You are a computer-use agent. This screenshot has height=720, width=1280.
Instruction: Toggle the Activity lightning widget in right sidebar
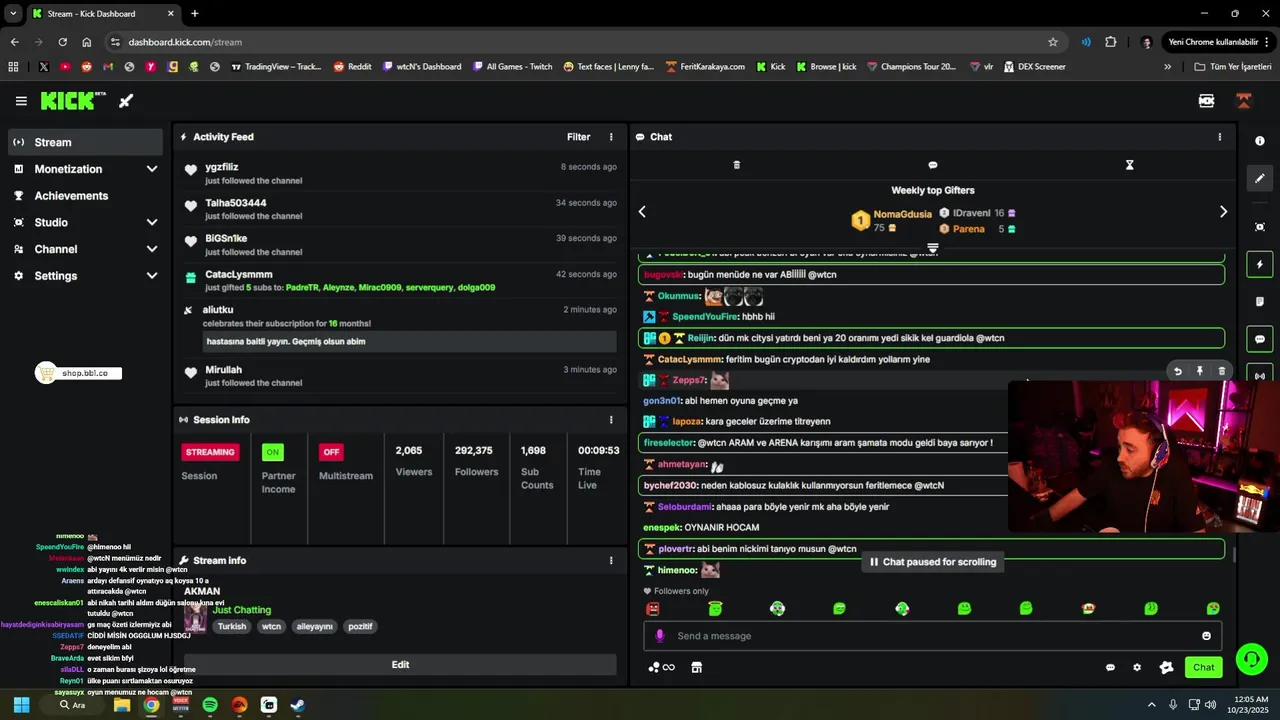1260,265
